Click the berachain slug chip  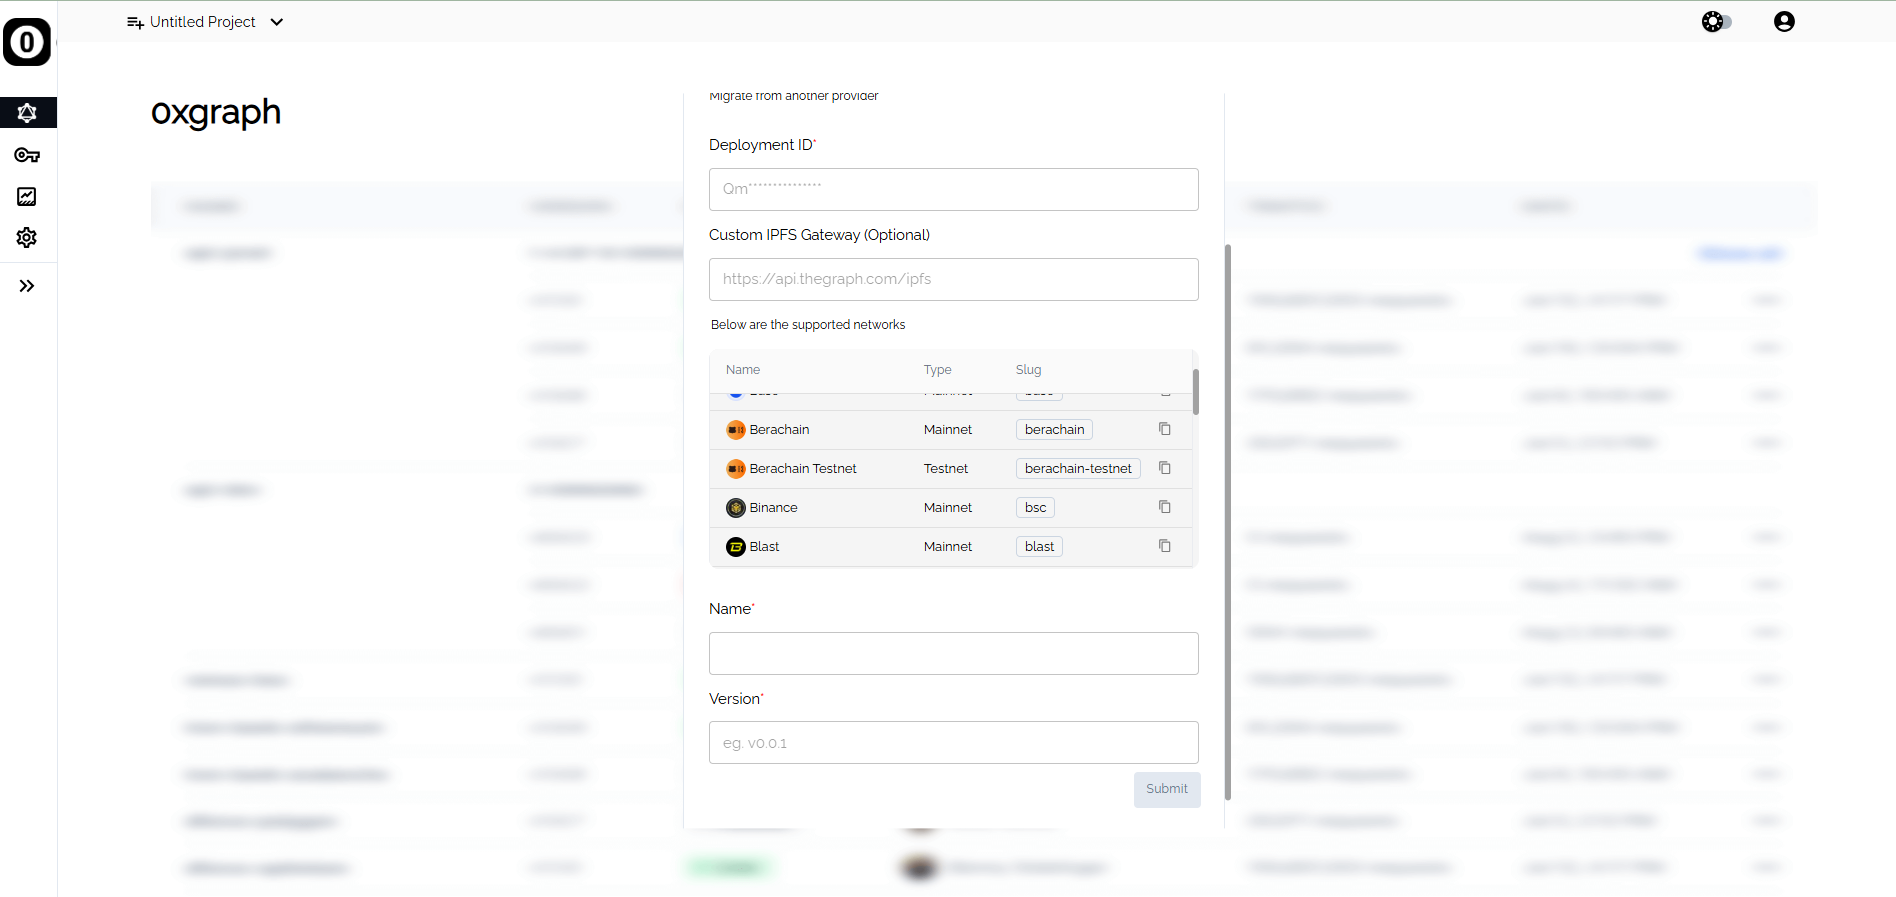pyautogui.click(x=1054, y=430)
